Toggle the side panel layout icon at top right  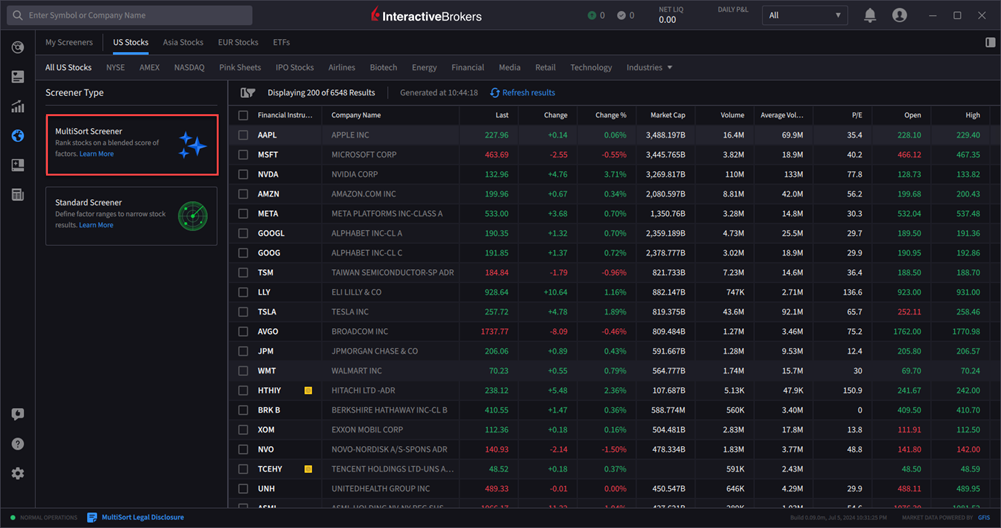click(x=990, y=42)
